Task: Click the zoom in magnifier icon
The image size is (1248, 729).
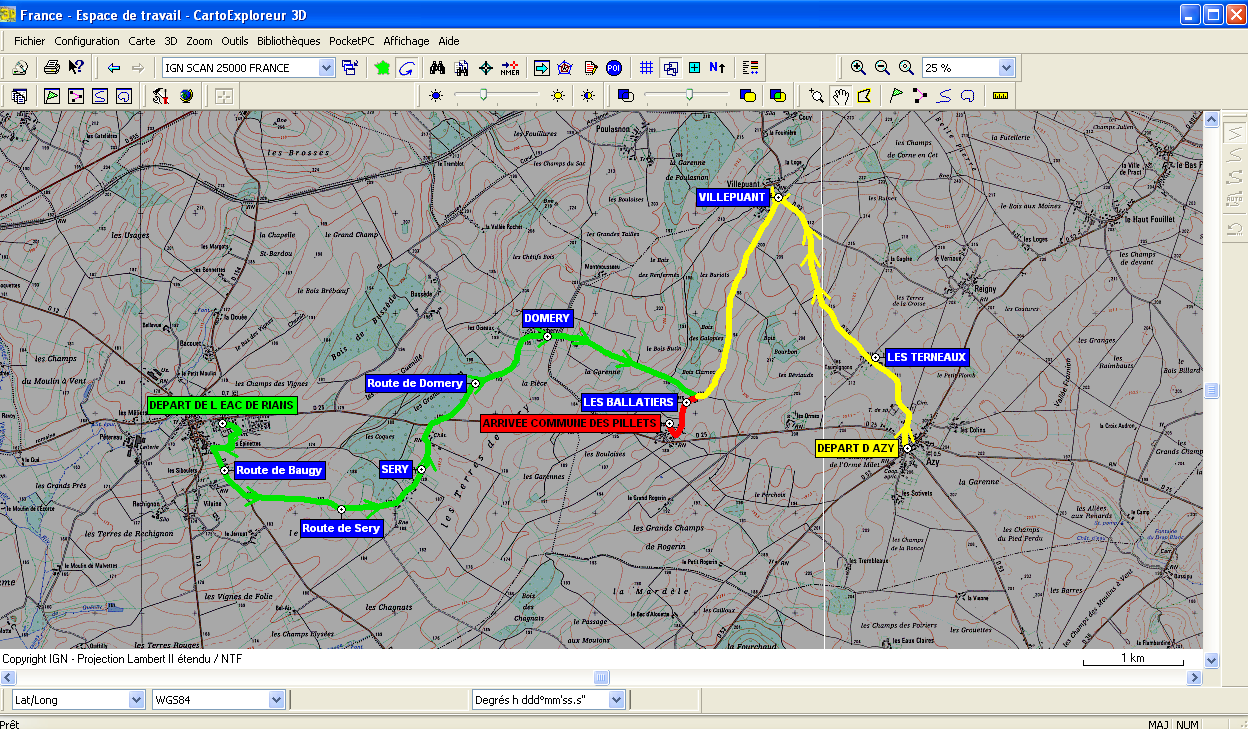Action: [x=858, y=68]
